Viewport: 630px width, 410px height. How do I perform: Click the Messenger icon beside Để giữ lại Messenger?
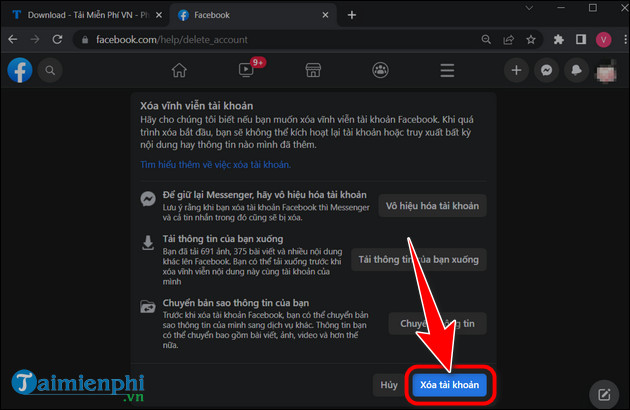[x=148, y=199]
